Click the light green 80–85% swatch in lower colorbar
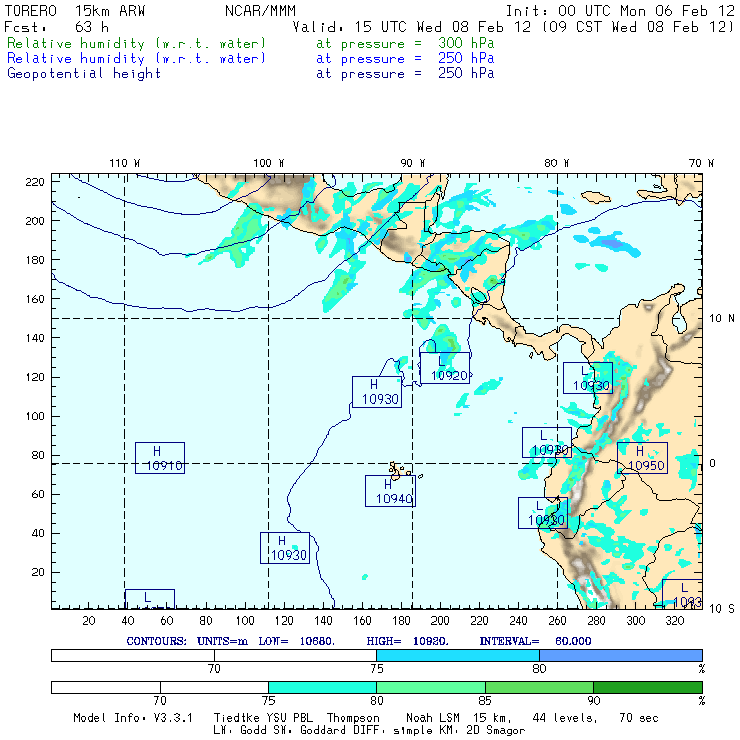Image resolution: width=740 pixels, height=740 pixels. pos(431,687)
